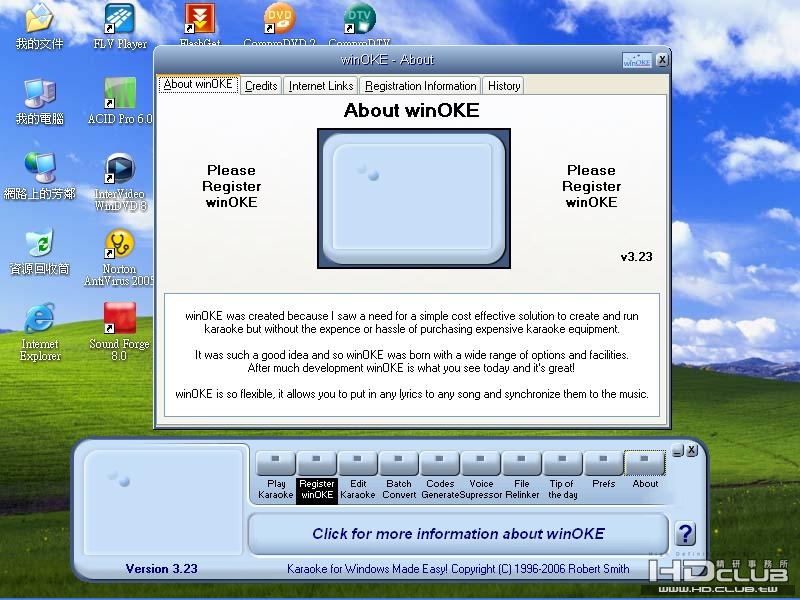
Task: Click the v3.23 version label in About
Action: coord(636,257)
